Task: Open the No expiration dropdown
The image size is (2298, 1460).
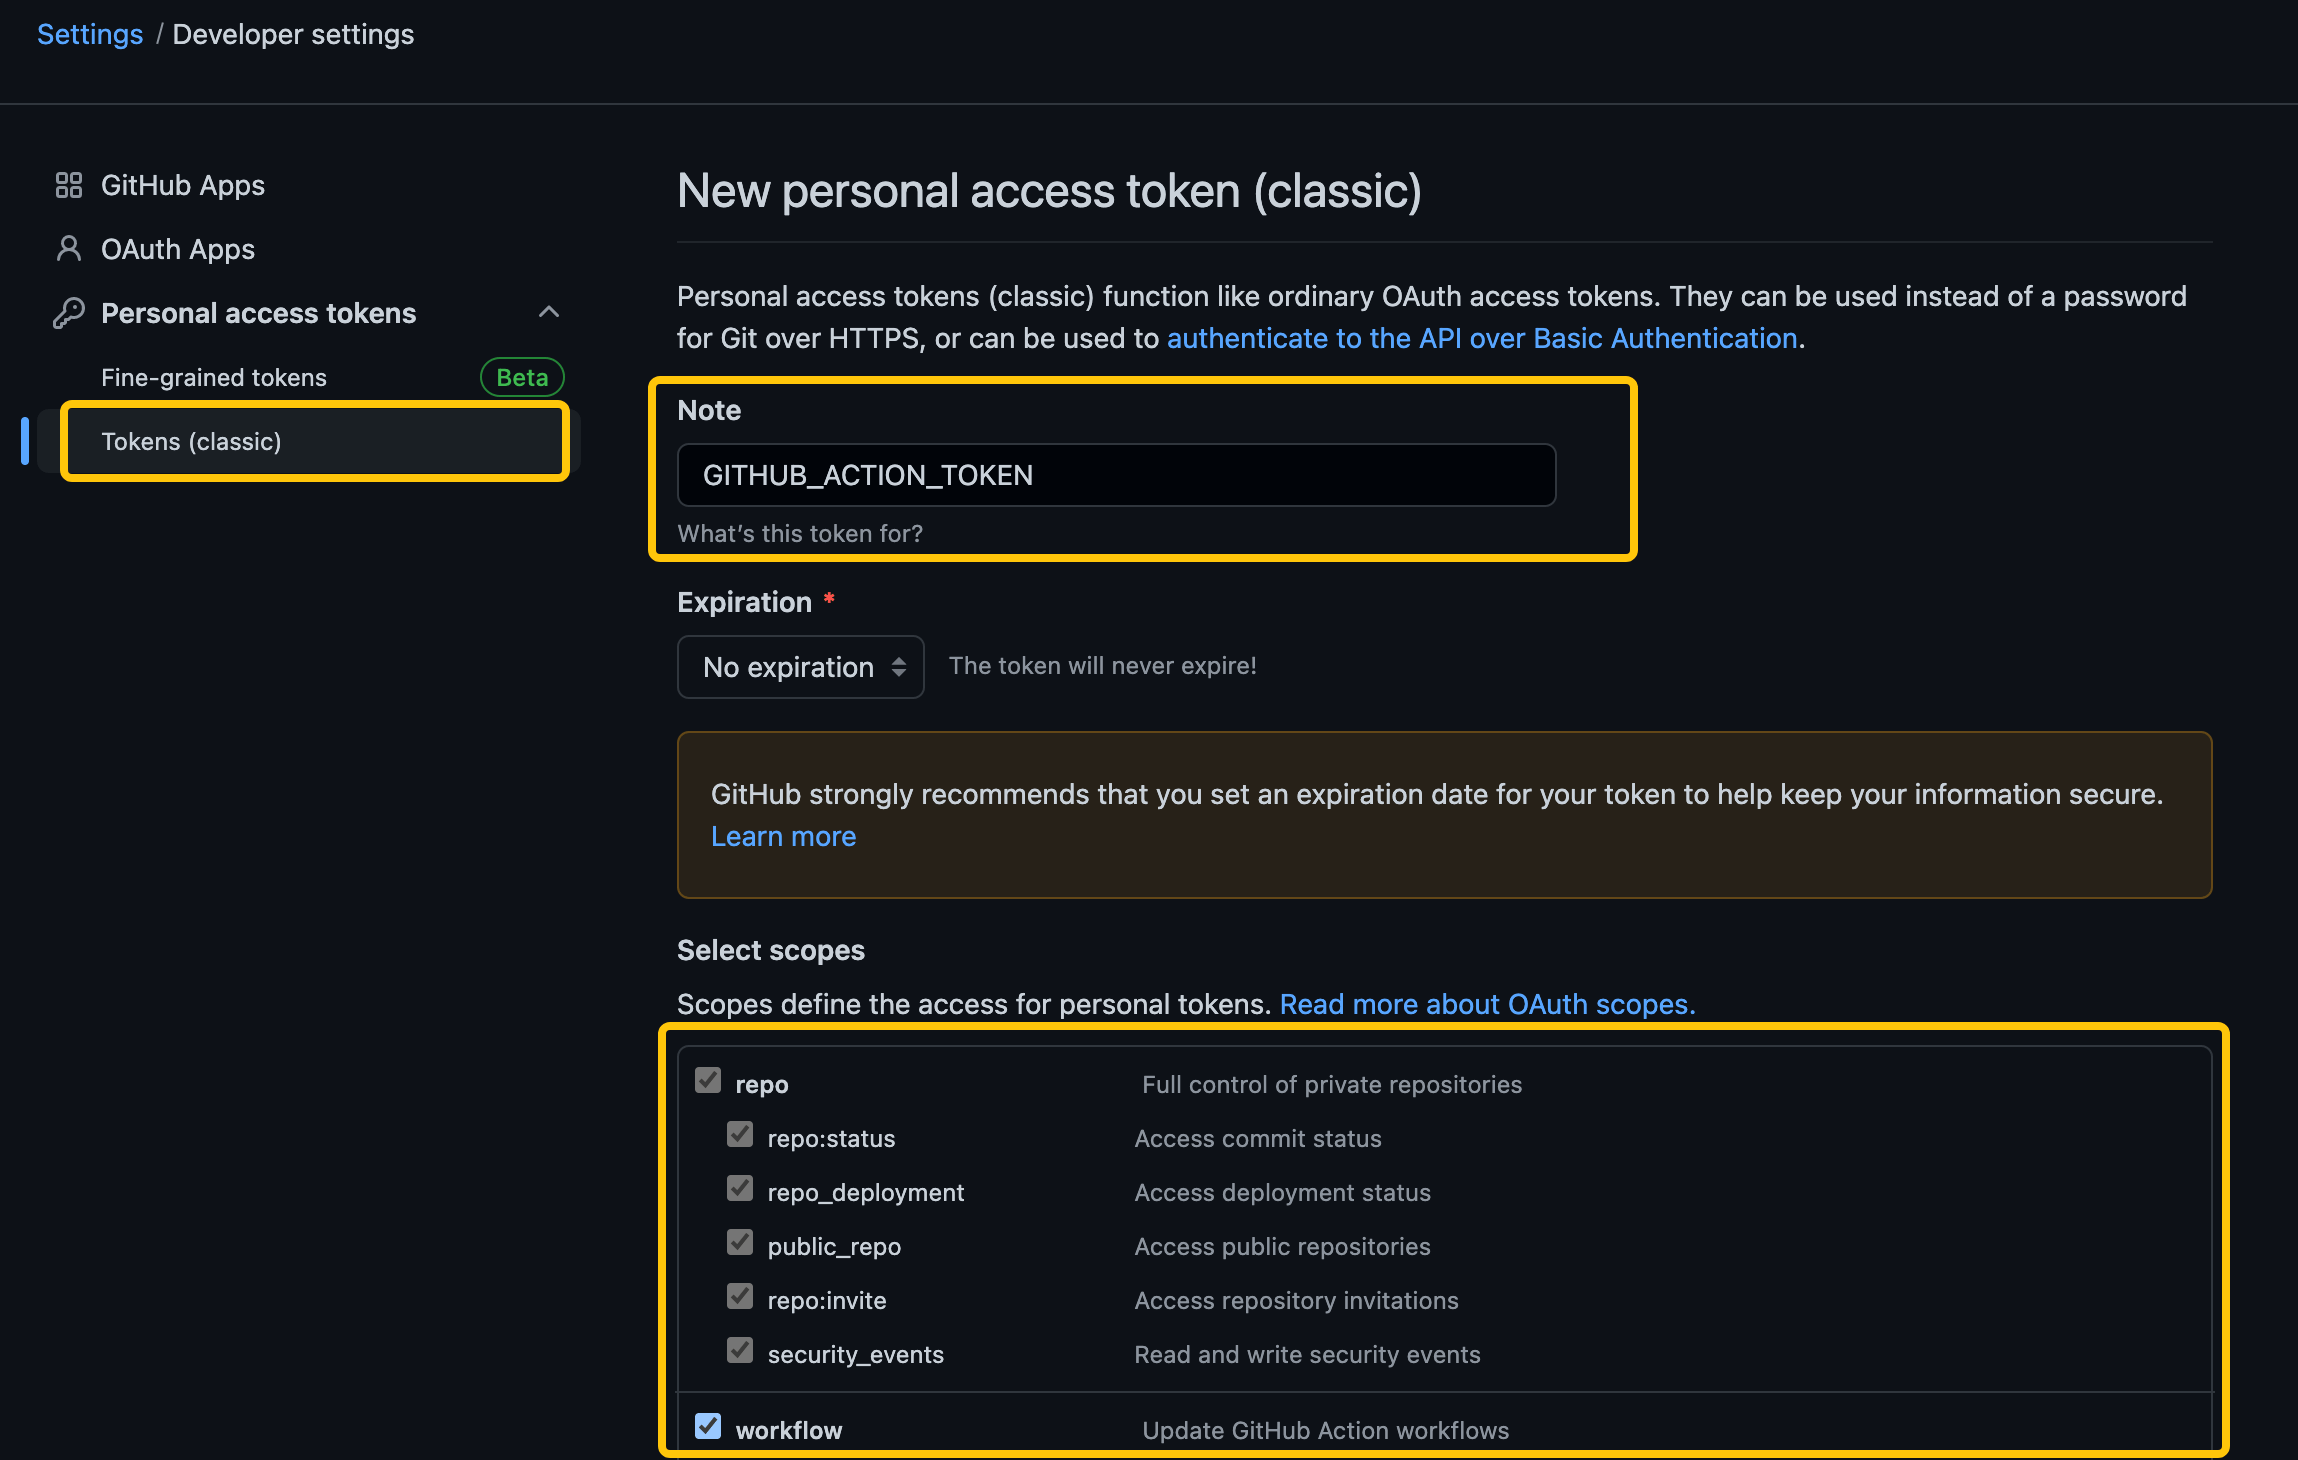Action: pyautogui.click(x=800, y=666)
